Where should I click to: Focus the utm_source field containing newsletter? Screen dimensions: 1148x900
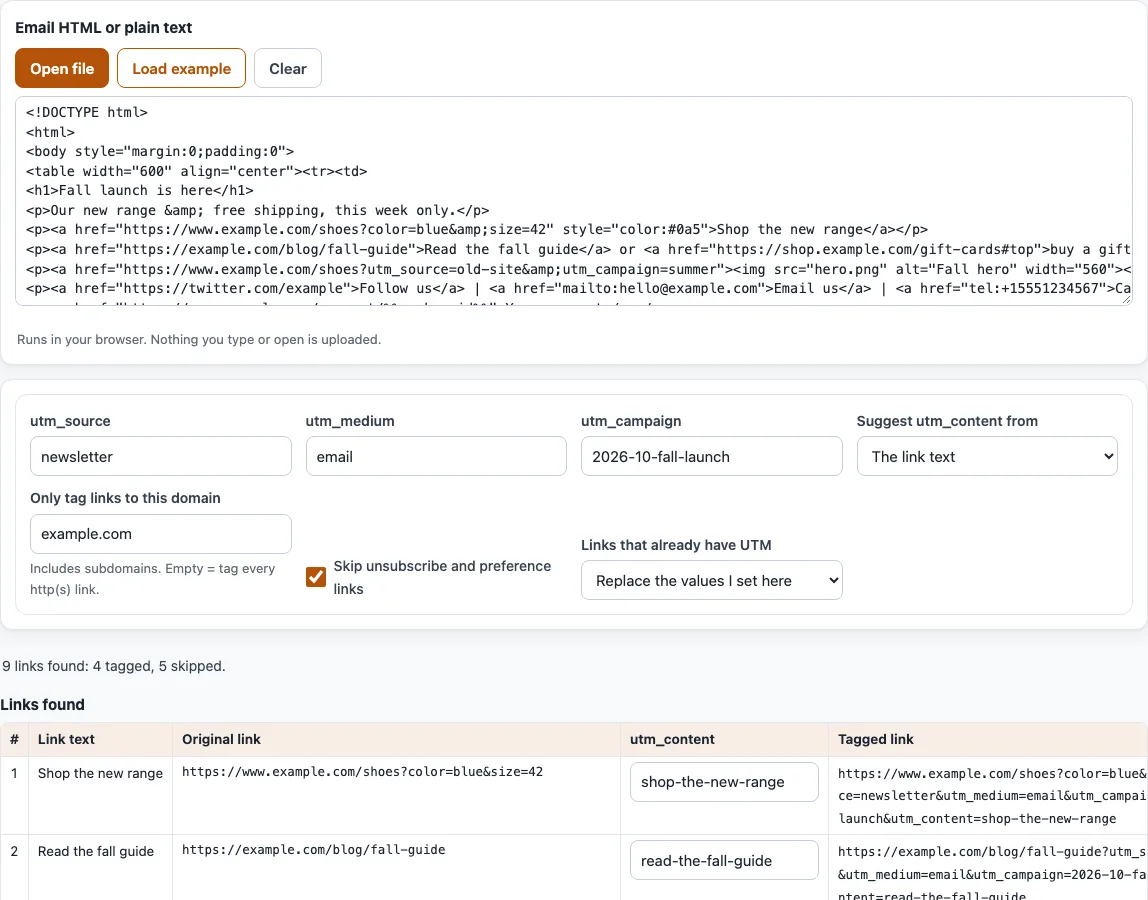(x=161, y=456)
